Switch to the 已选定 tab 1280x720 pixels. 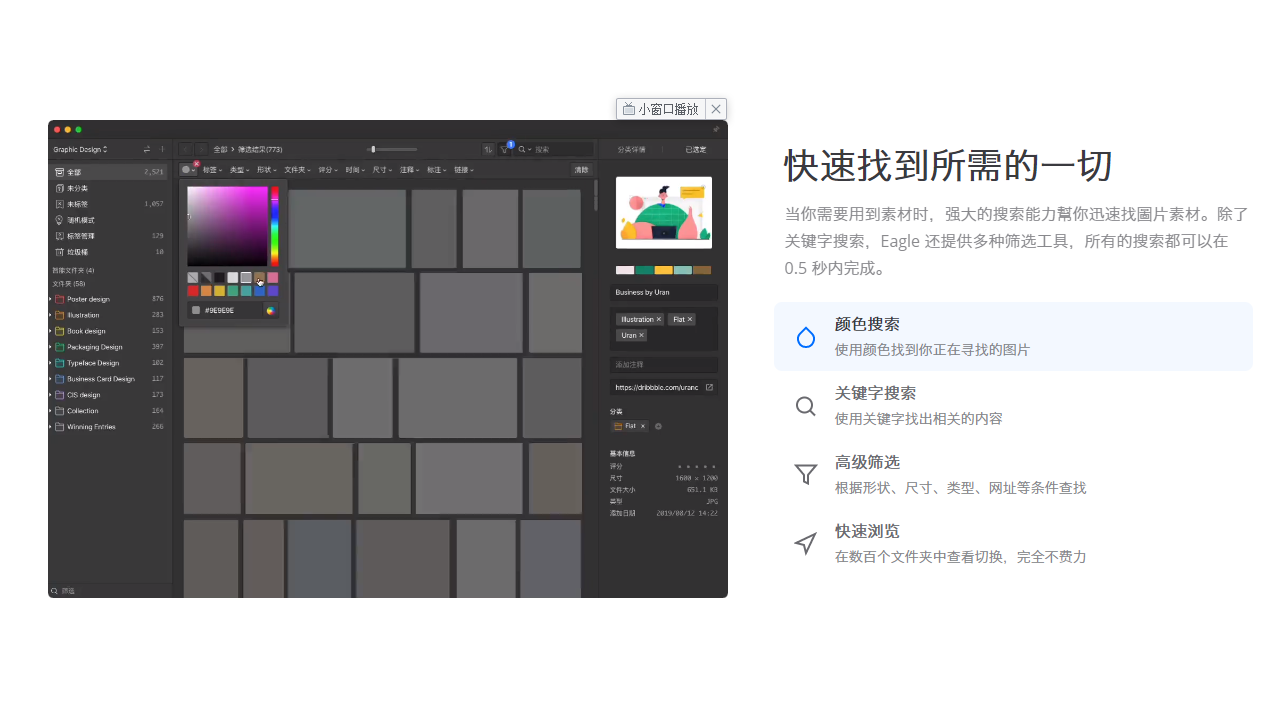695,149
